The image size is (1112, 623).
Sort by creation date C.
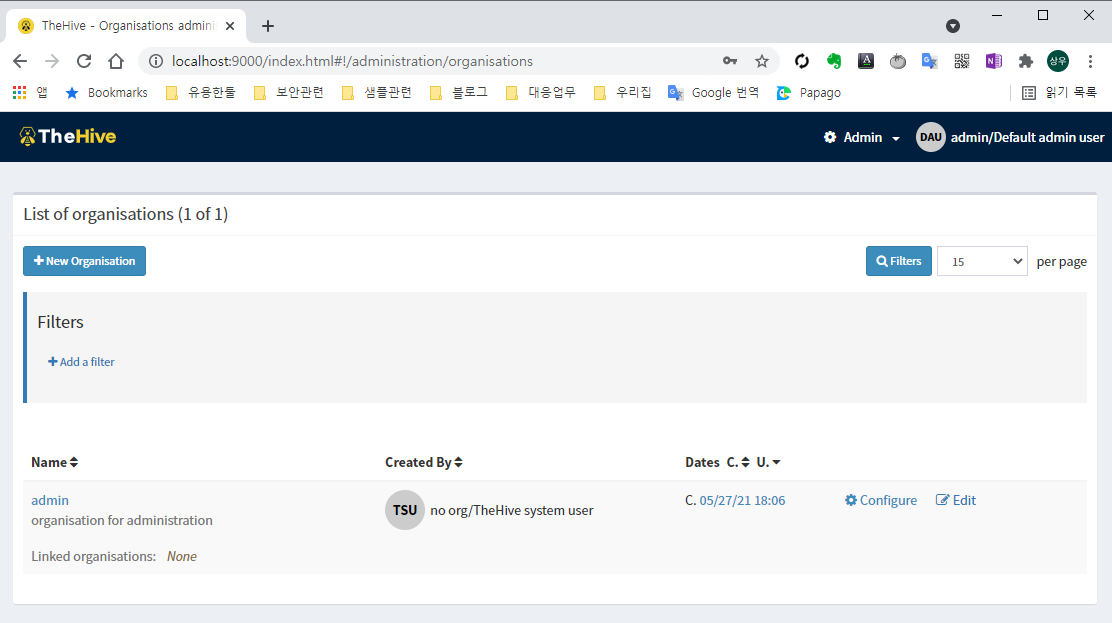738,463
